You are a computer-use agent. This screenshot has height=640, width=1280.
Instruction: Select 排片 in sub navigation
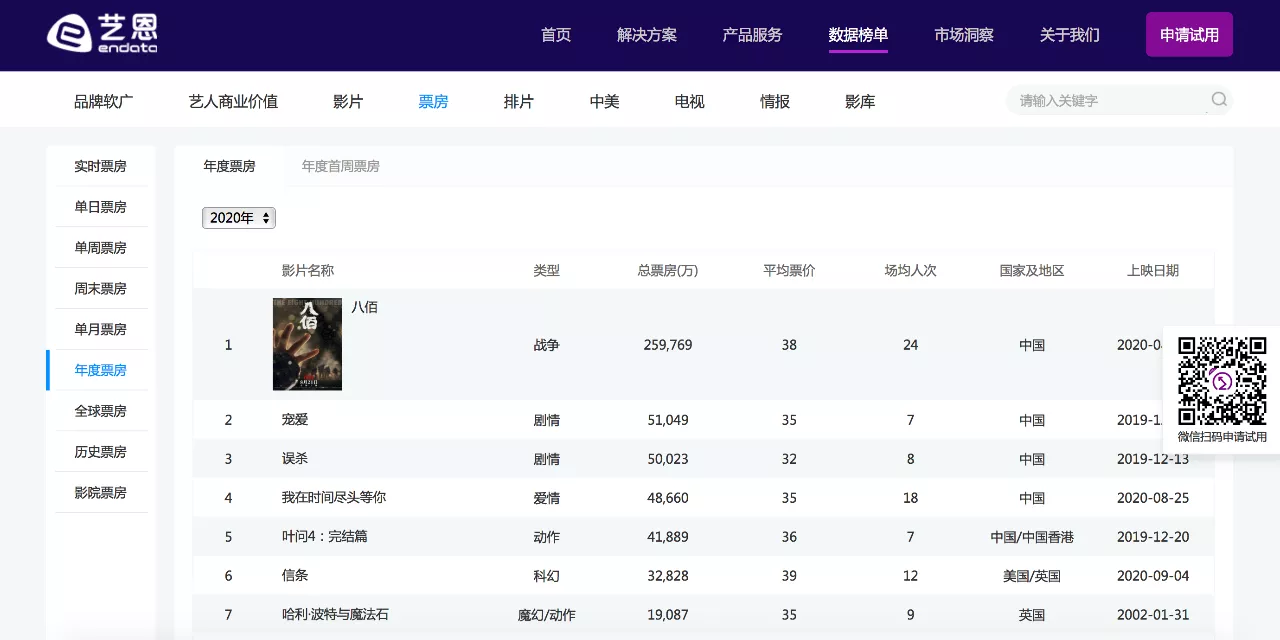coord(519,101)
